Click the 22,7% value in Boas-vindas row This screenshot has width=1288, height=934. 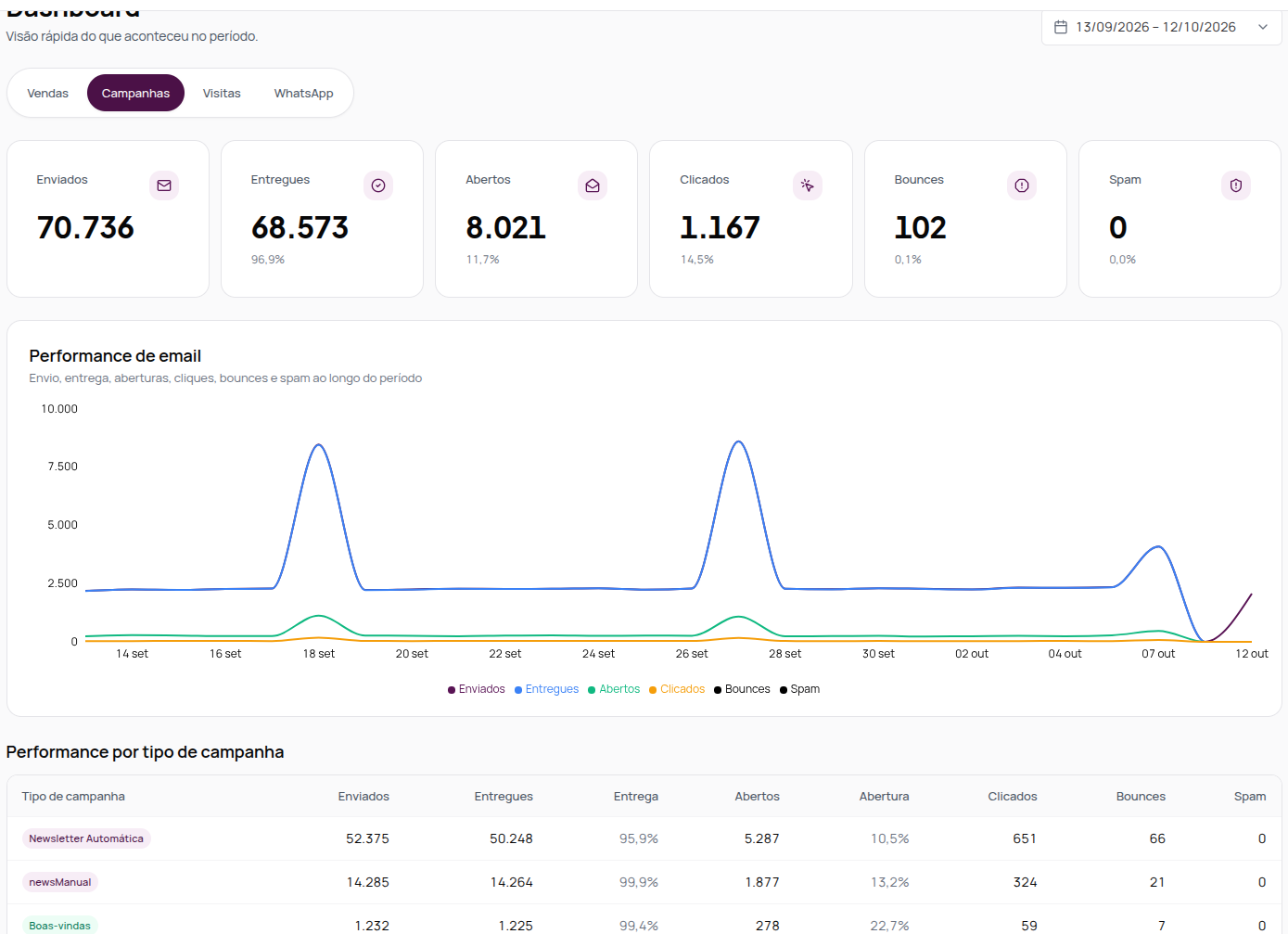pos(889,926)
